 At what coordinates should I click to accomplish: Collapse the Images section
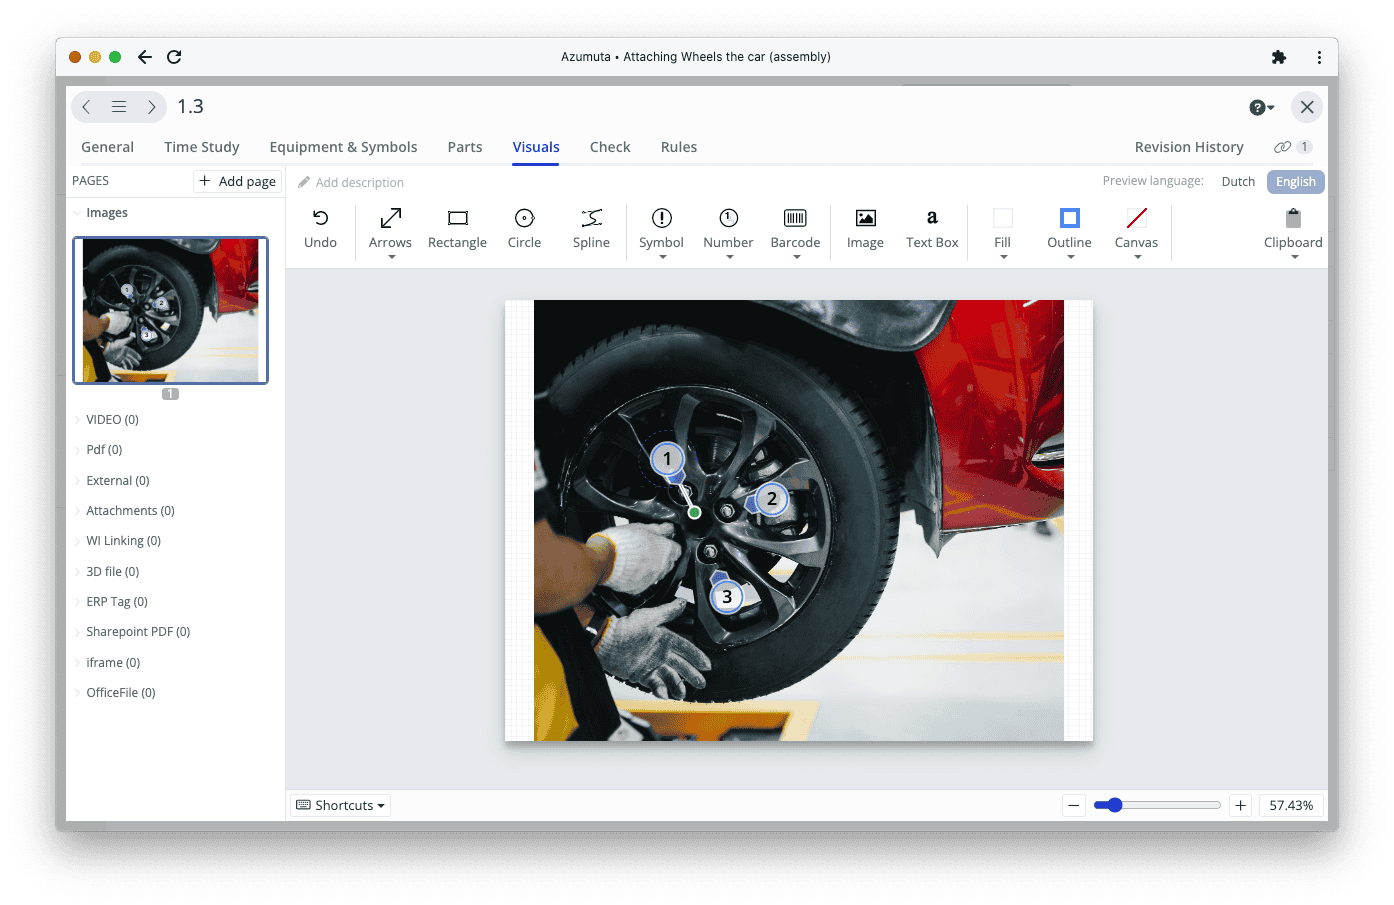pyautogui.click(x=78, y=213)
